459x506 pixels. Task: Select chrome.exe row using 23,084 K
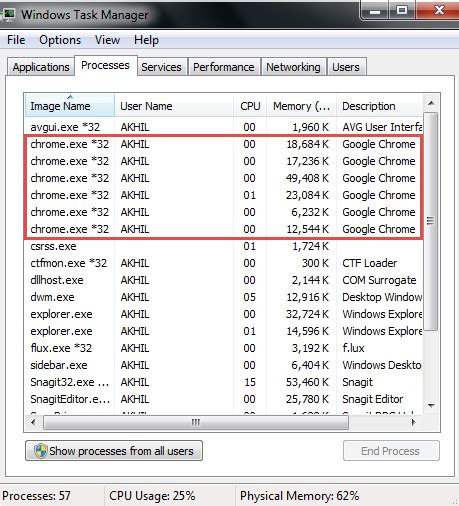pyautogui.click(x=223, y=195)
